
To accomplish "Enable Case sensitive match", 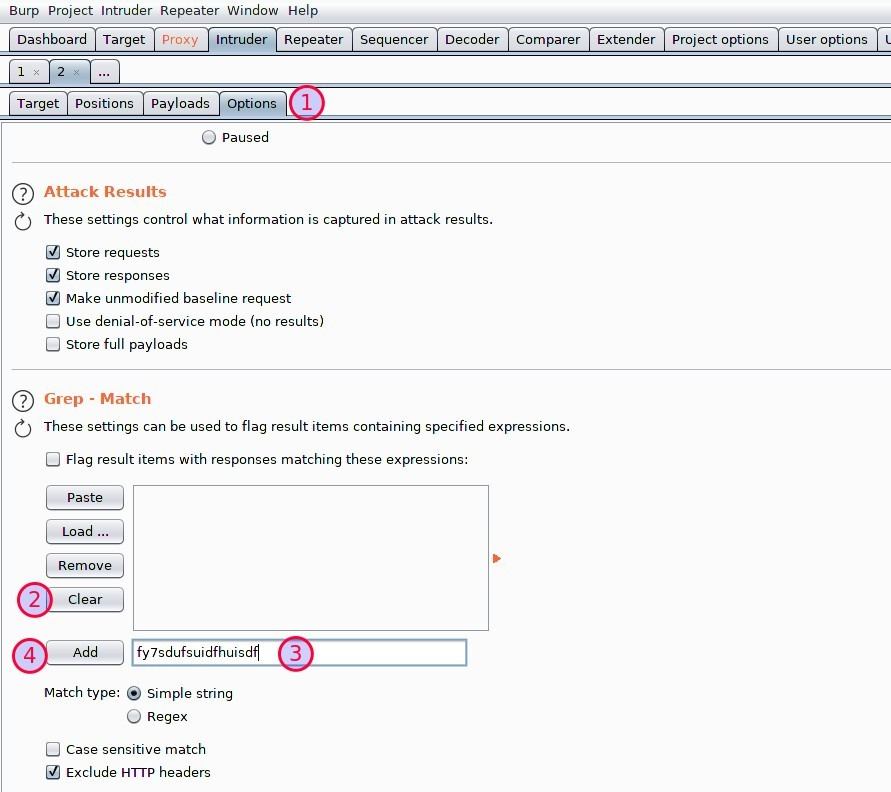I will (x=53, y=749).
